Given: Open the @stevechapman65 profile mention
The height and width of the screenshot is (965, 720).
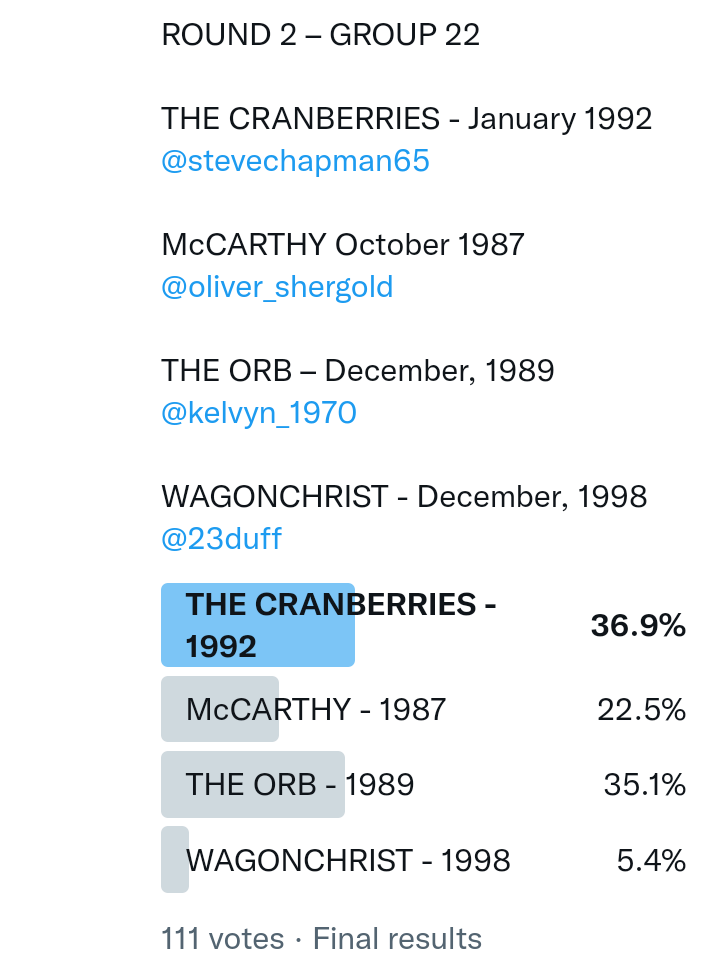Looking at the screenshot, I should [295, 161].
